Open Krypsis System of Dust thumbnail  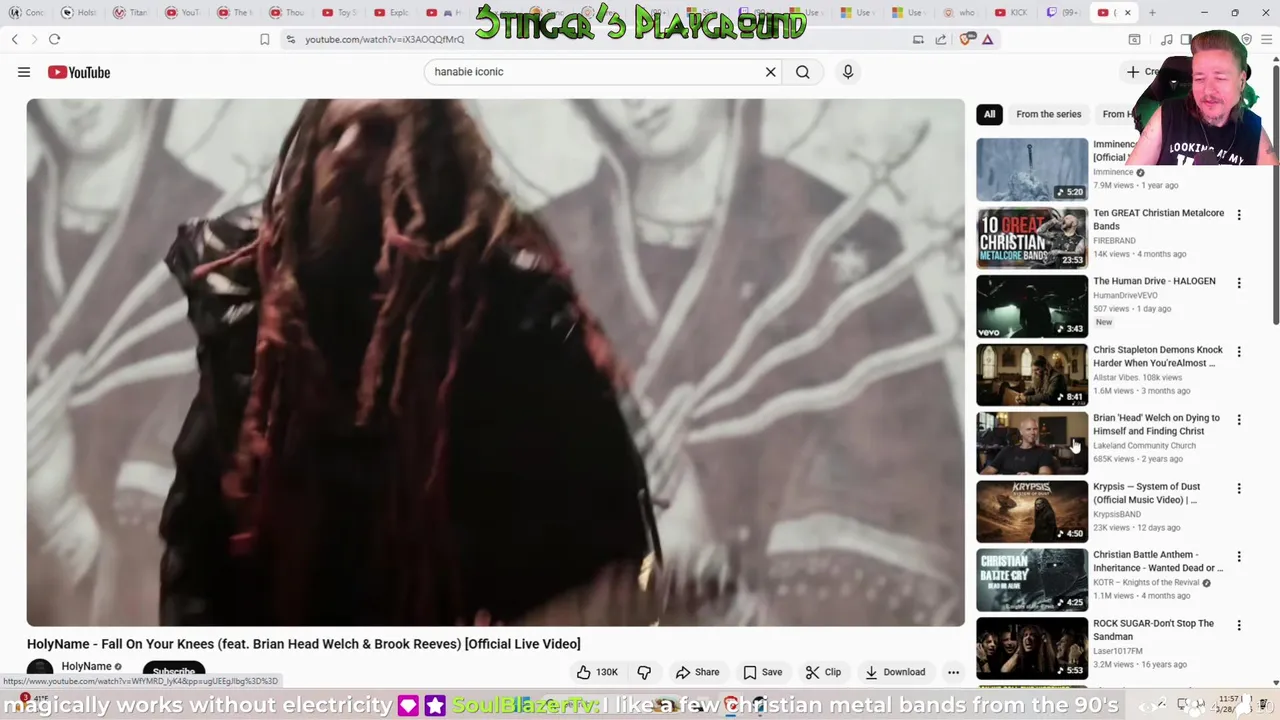(1032, 512)
